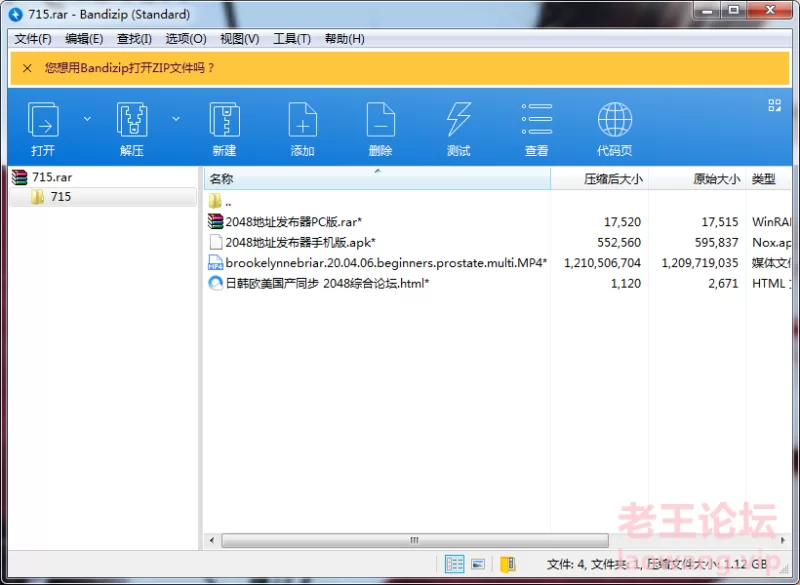Viewport: 800px width, 585px height.
Task: Click the New archive (新建) icon
Action: [x=224, y=120]
